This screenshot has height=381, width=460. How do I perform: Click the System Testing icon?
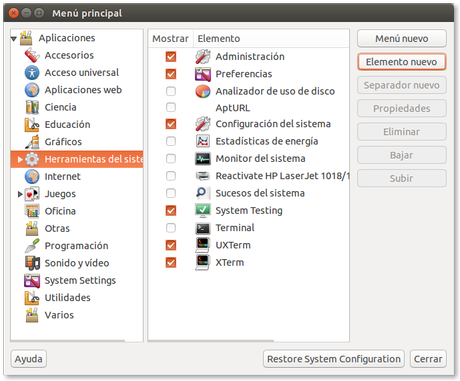coord(203,211)
